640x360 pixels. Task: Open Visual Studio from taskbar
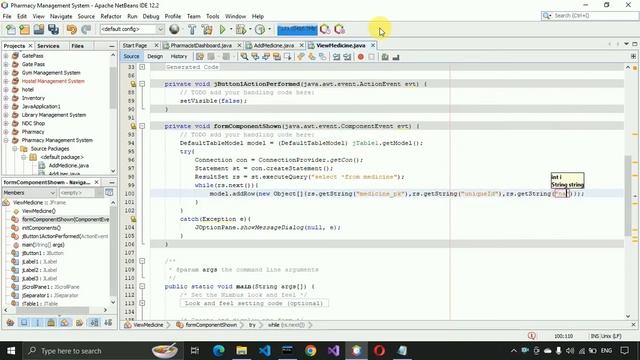(x=333, y=351)
